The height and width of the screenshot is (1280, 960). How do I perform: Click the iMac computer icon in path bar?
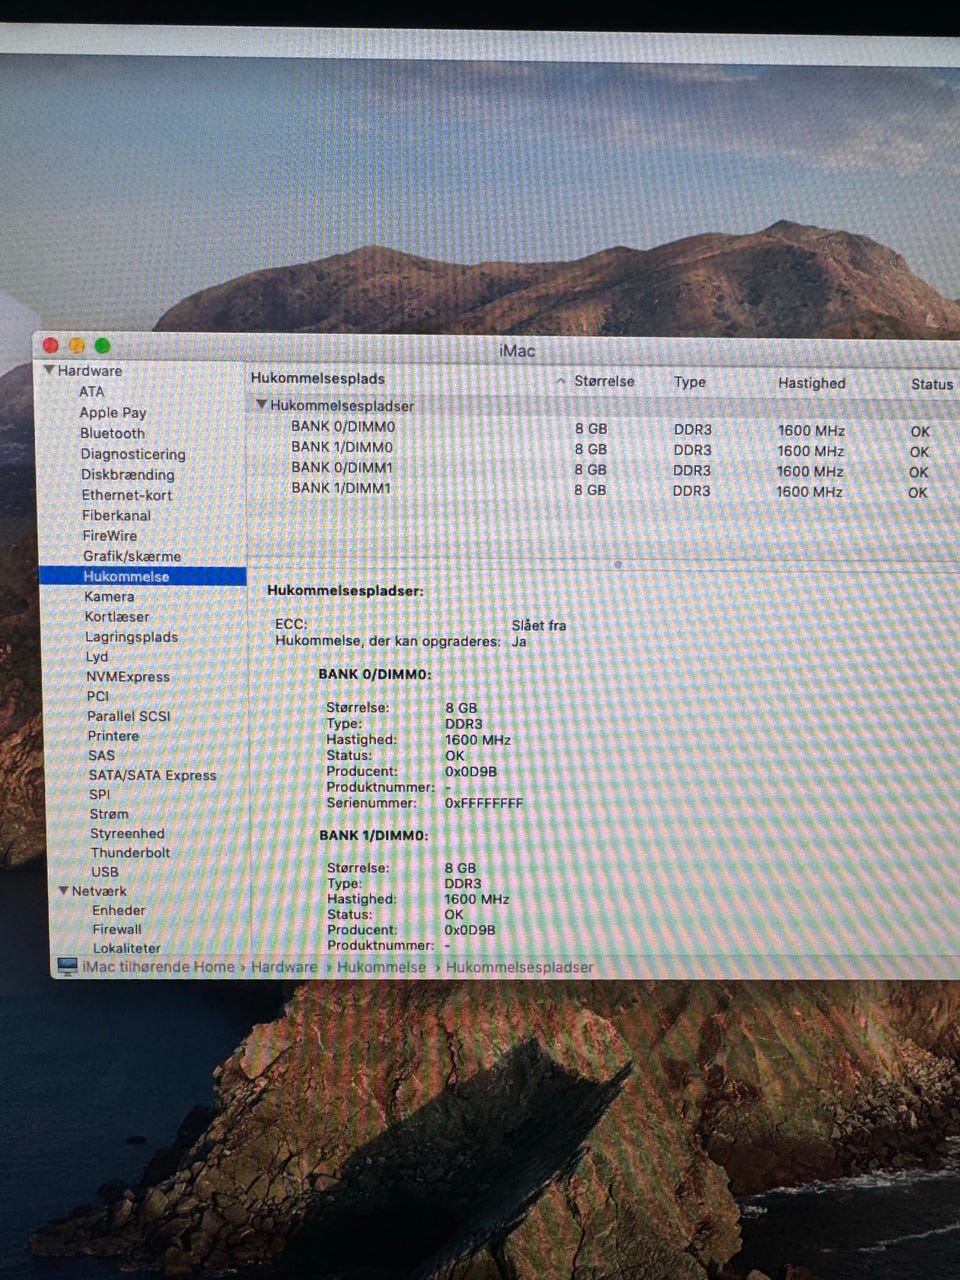67,966
